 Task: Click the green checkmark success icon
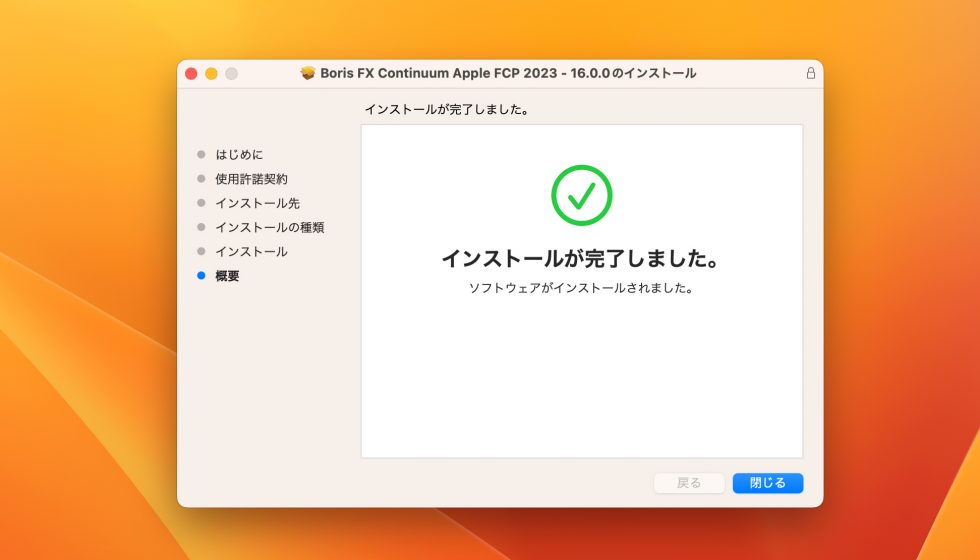[x=581, y=195]
